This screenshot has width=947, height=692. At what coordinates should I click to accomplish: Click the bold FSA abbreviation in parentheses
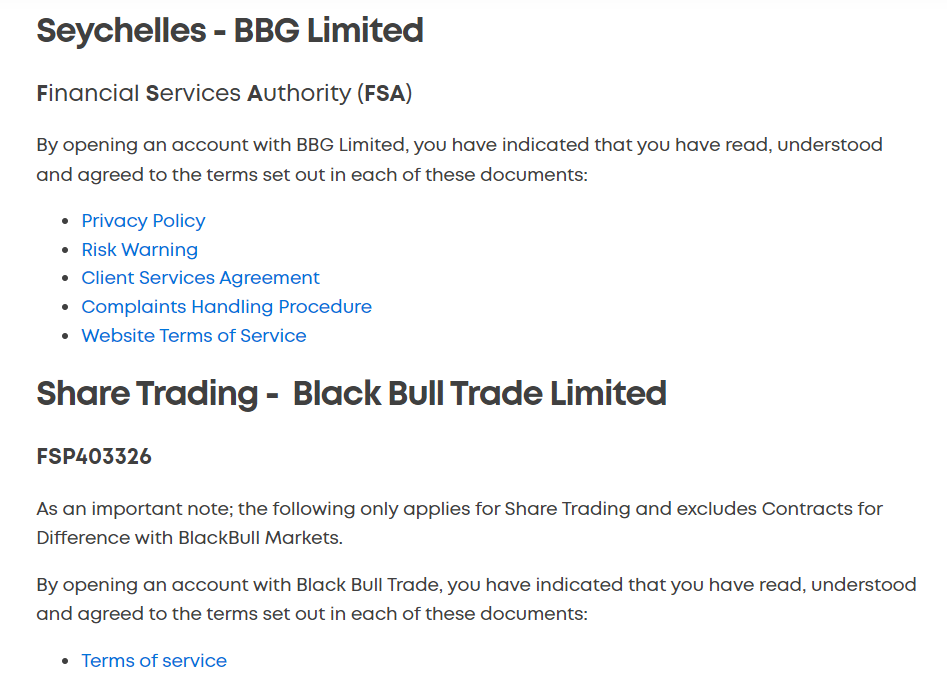tap(384, 94)
